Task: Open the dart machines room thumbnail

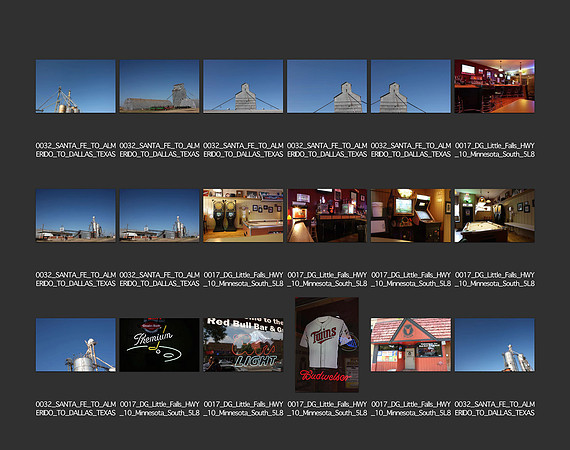Action: 243,216
